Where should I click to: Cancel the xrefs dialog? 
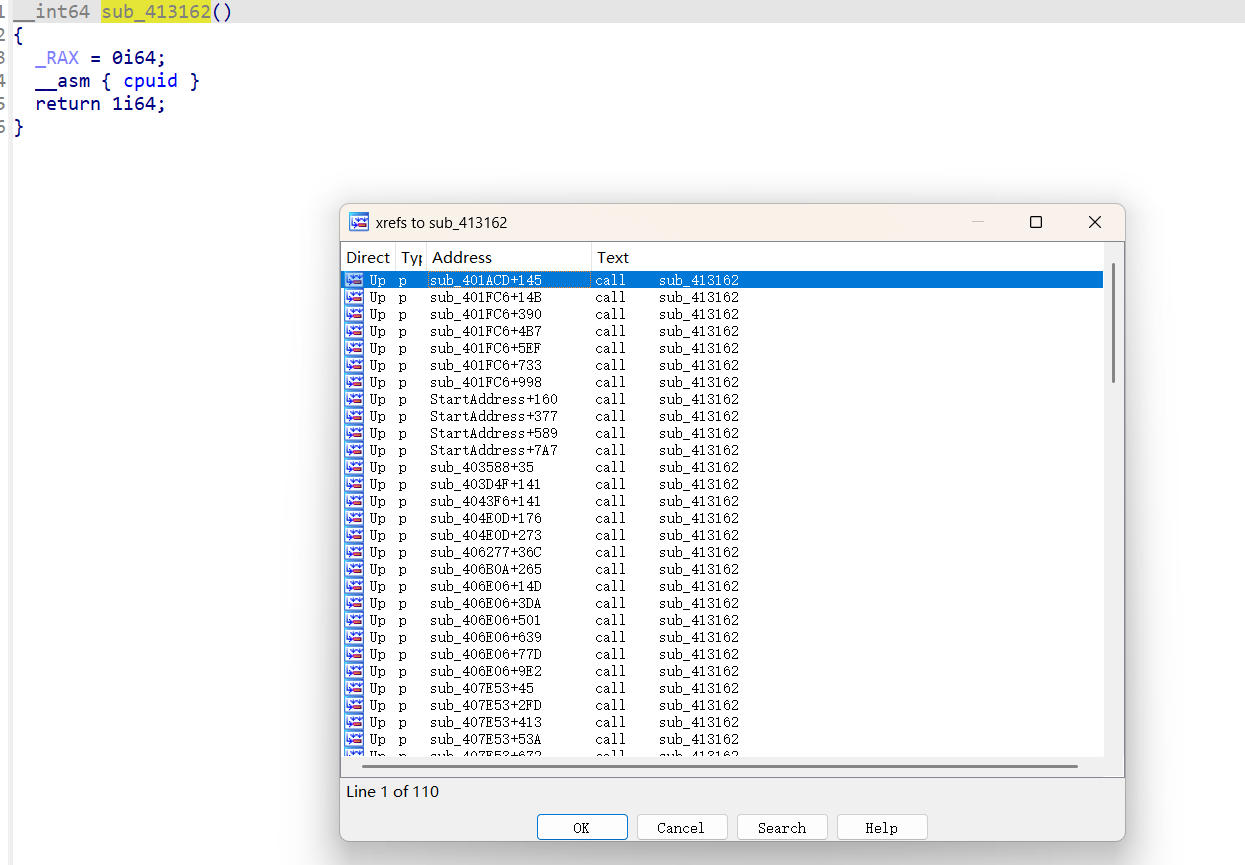pyautogui.click(x=681, y=827)
